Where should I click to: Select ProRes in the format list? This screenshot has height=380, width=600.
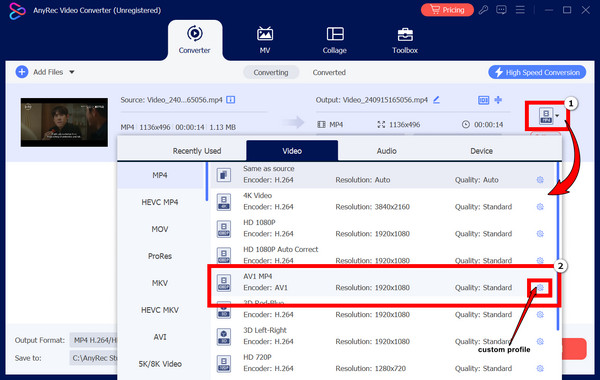point(160,256)
